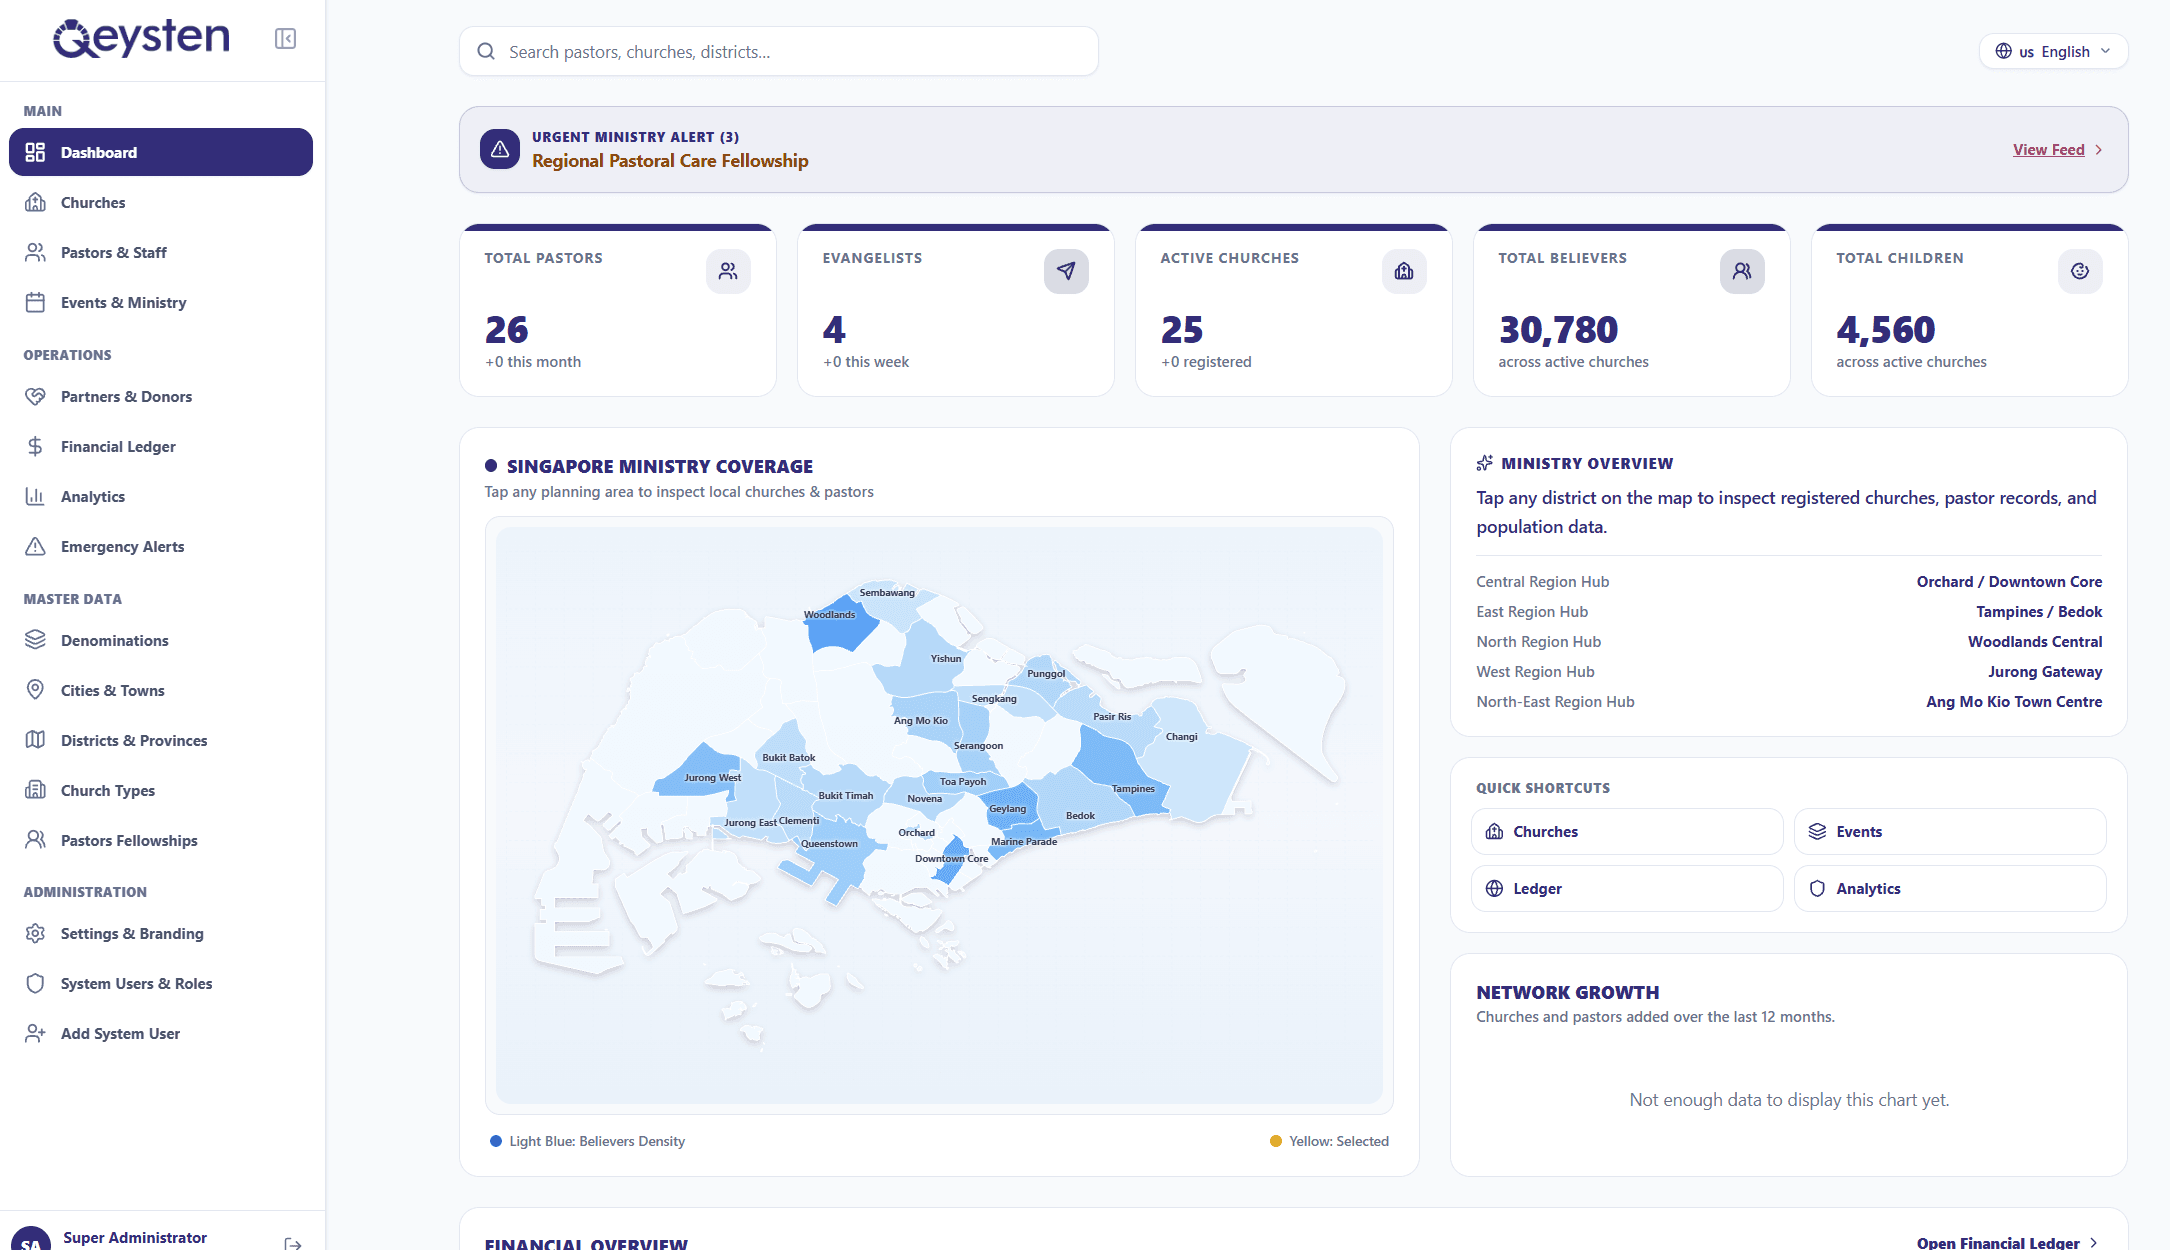The width and height of the screenshot is (2170, 1250).
Task: Click the Ledger quick shortcut button
Action: tap(1627, 888)
